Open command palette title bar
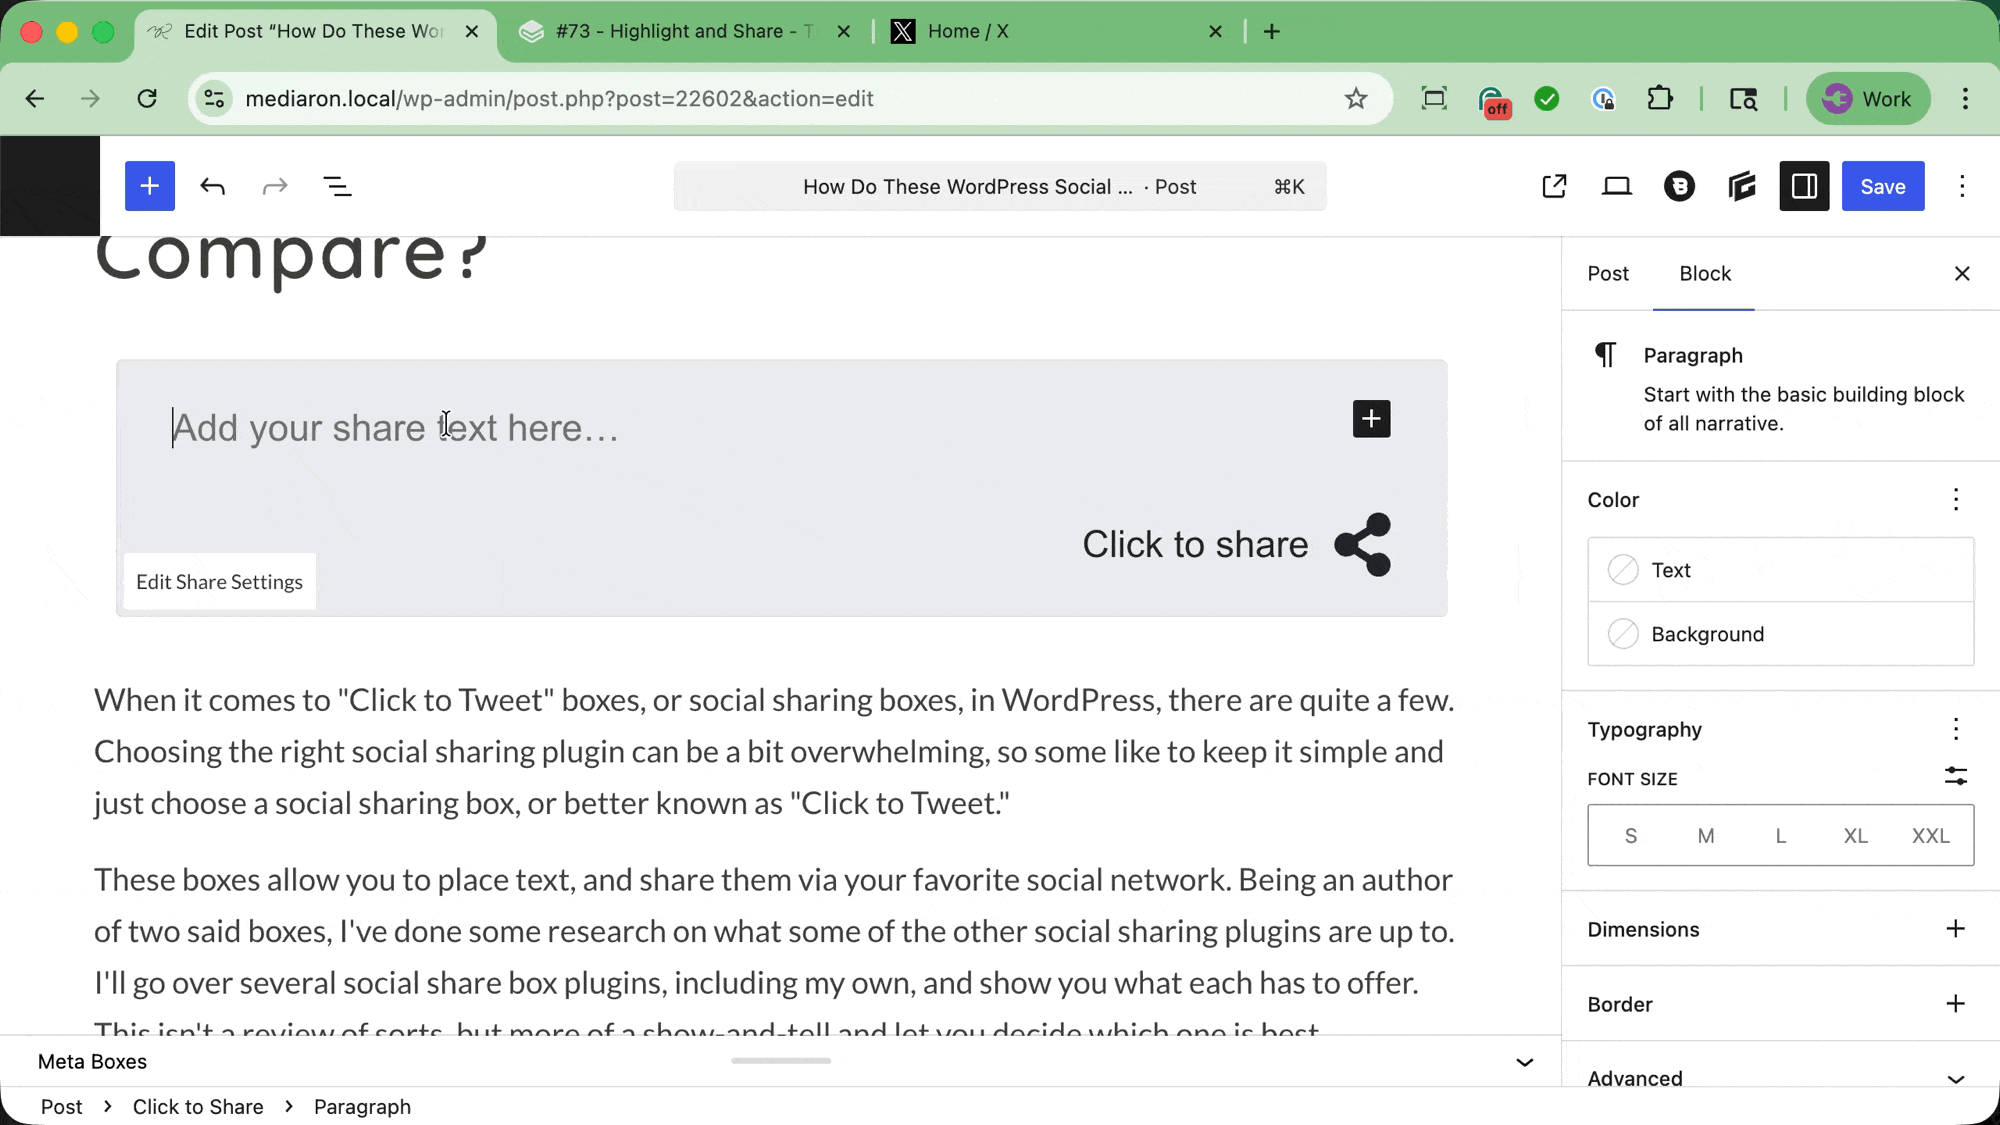Image resolution: width=2000 pixels, height=1125 pixels. (x=1000, y=187)
